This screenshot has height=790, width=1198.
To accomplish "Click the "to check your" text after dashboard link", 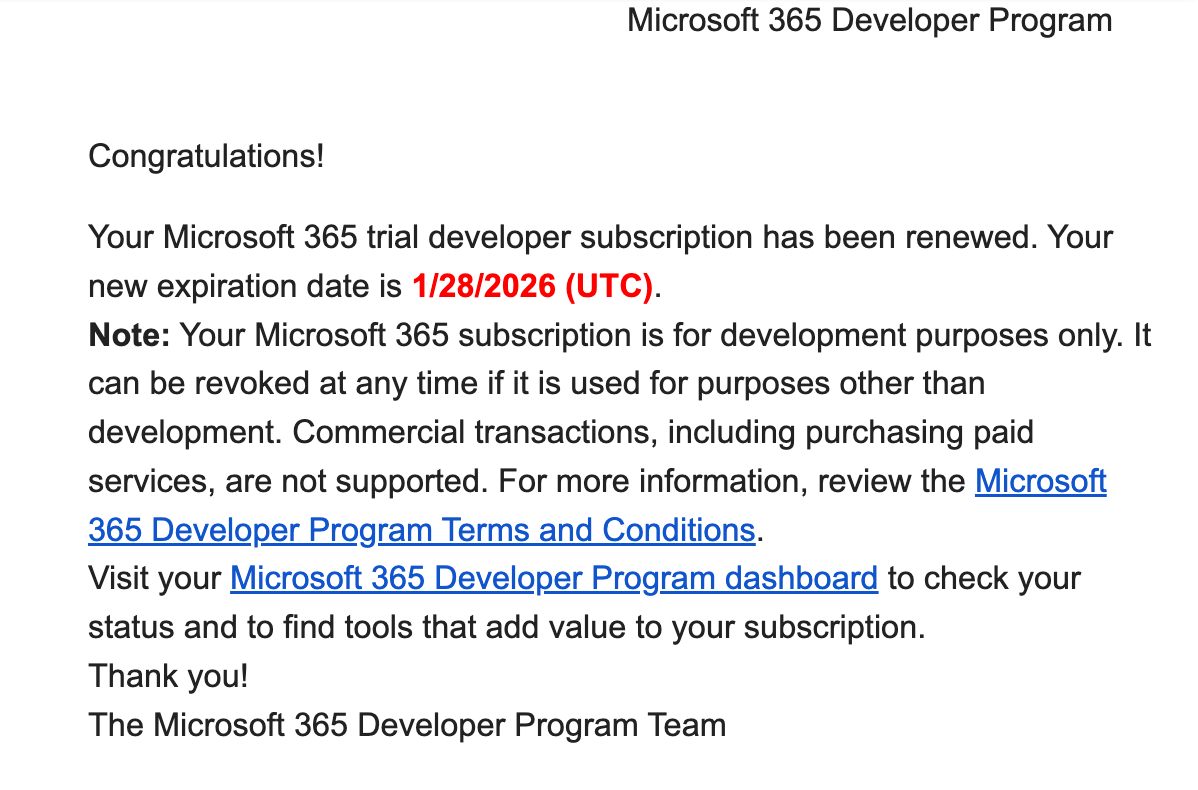I will (984, 578).
